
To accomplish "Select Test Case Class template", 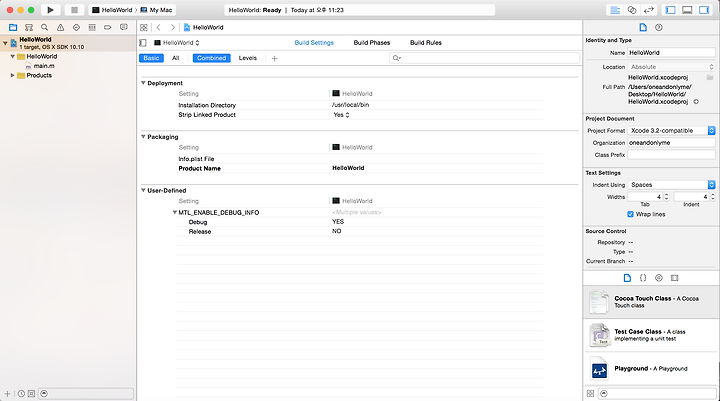I will [x=651, y=335].
